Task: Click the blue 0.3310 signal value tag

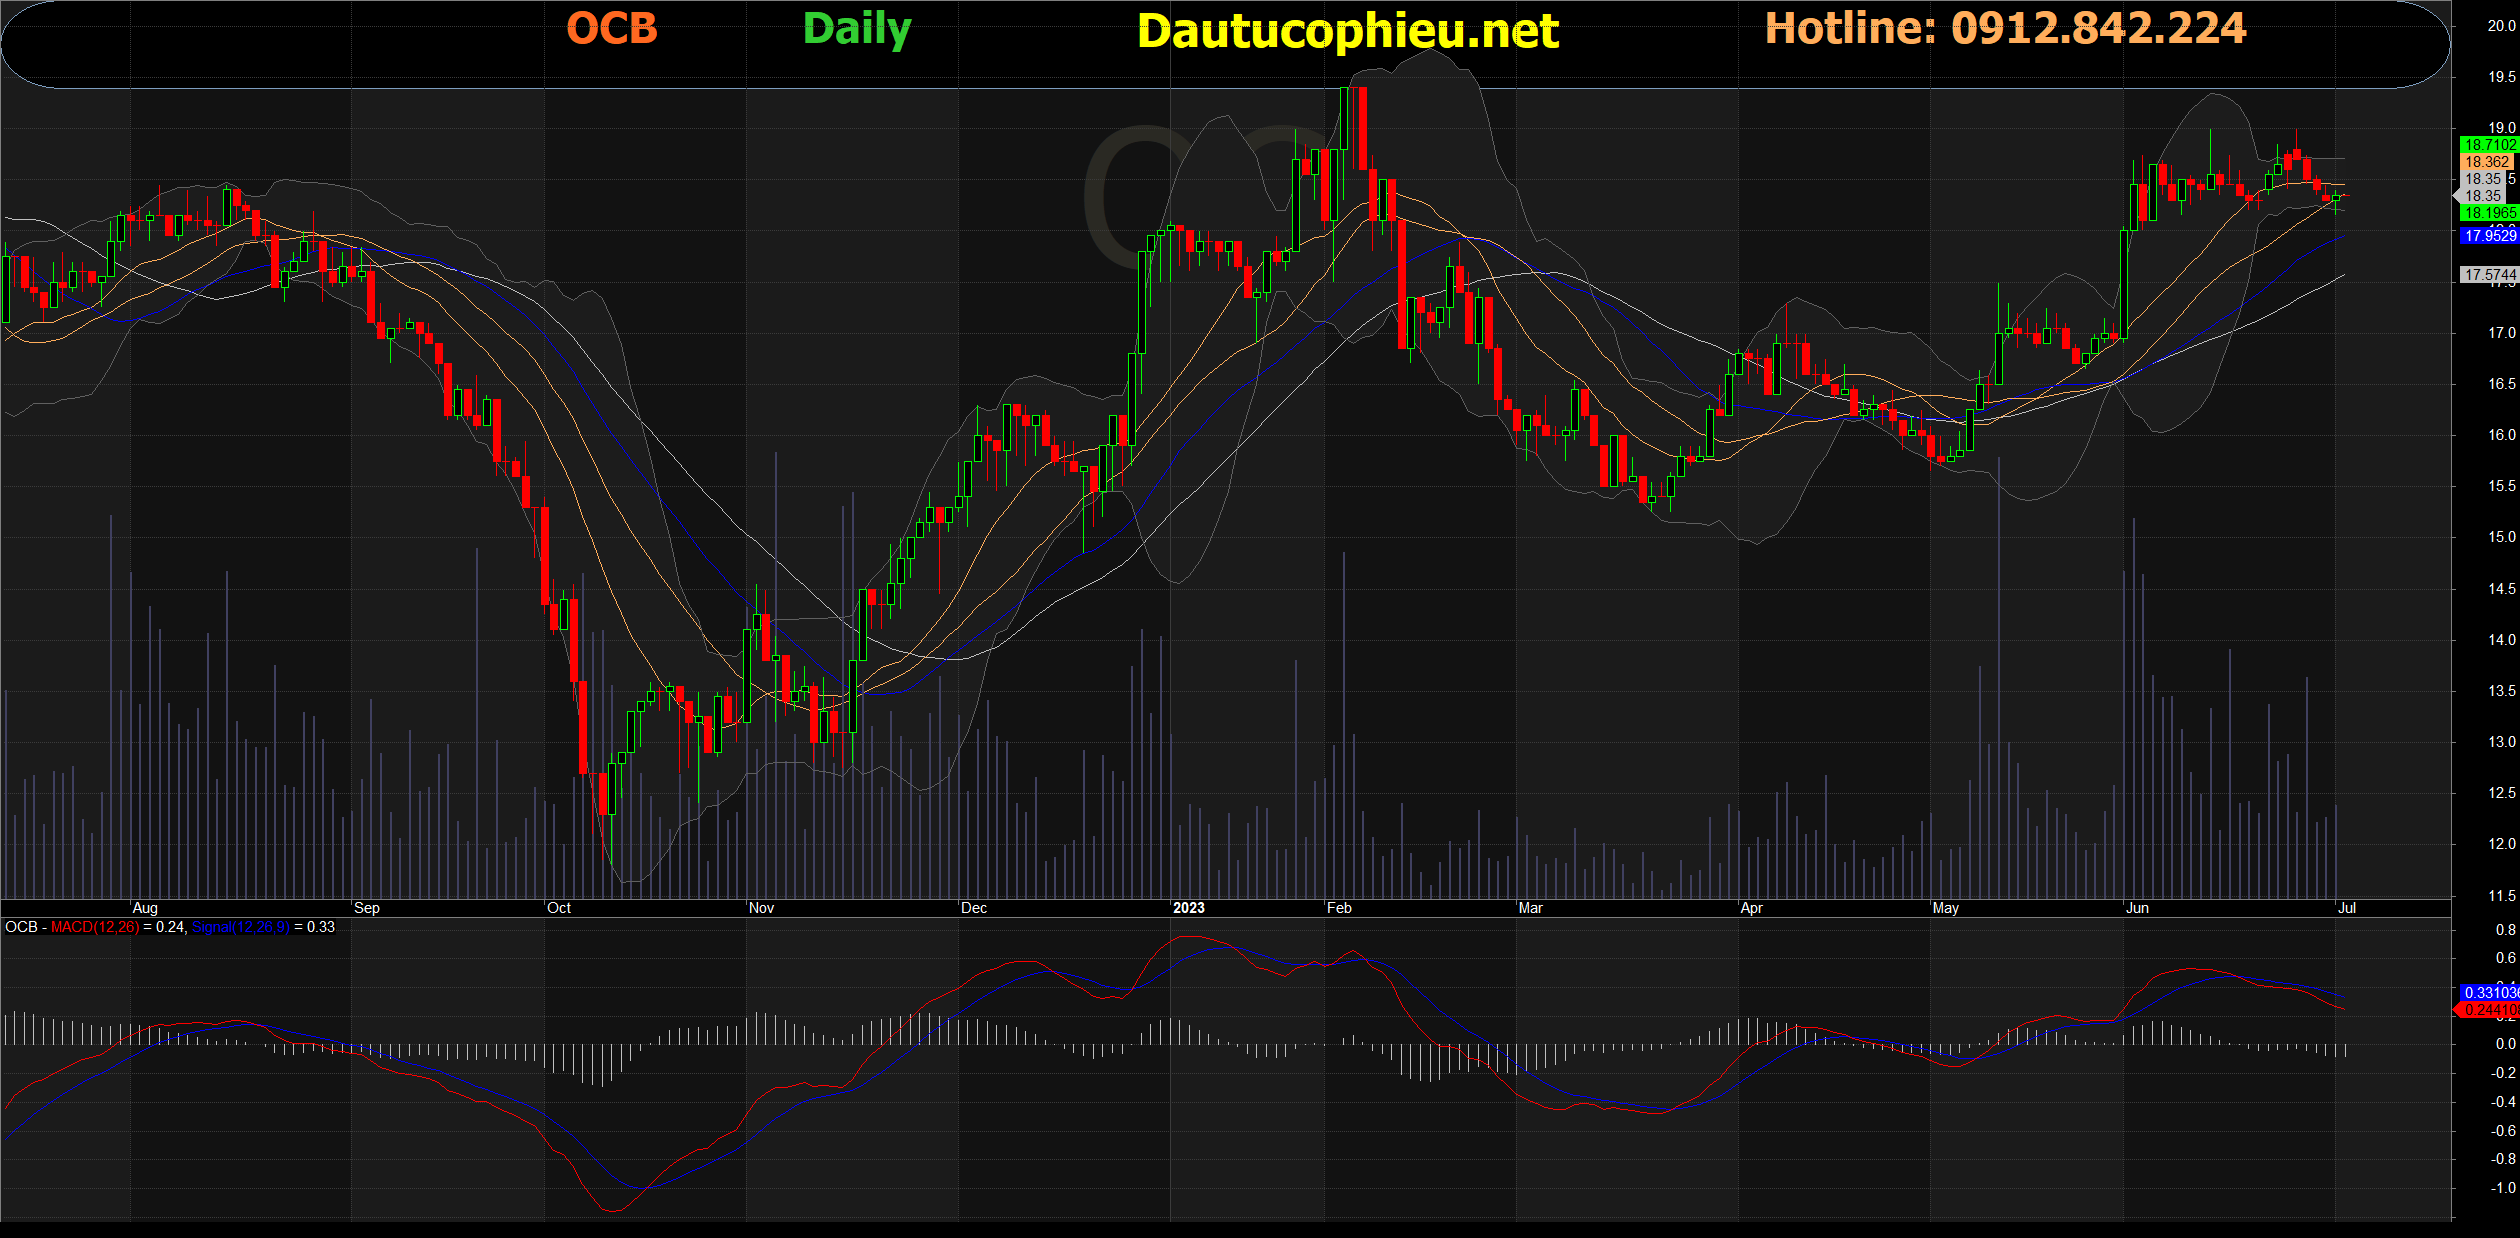Action: (x=2489, y=992)
